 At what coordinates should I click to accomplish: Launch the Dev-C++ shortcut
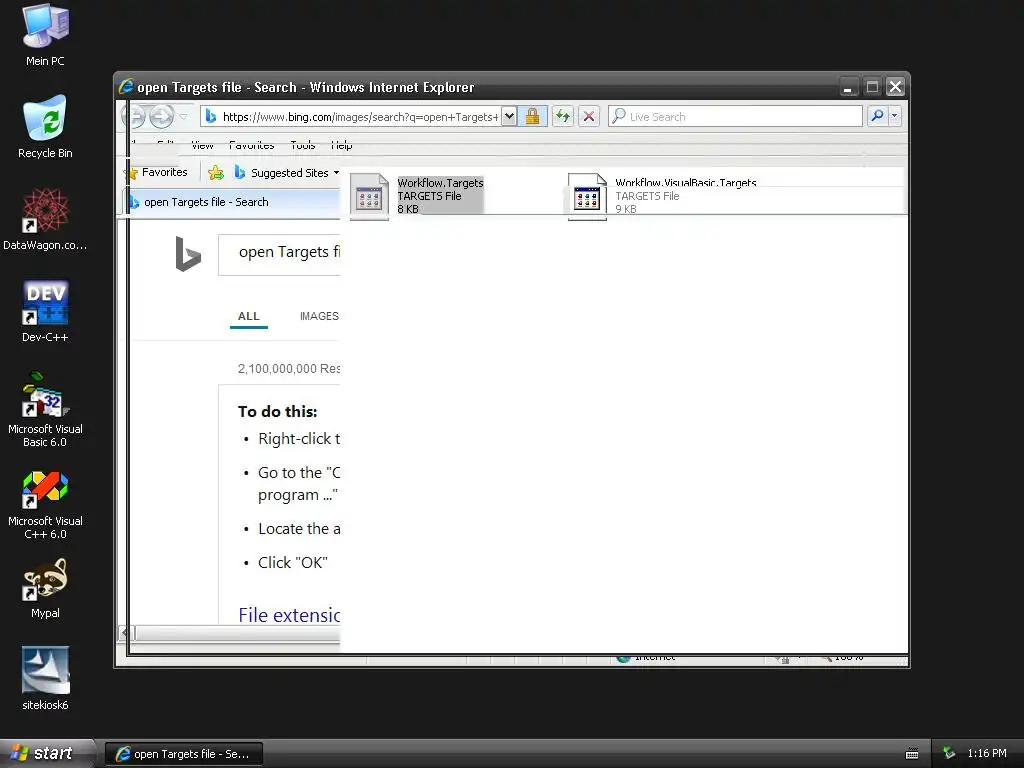45,312
